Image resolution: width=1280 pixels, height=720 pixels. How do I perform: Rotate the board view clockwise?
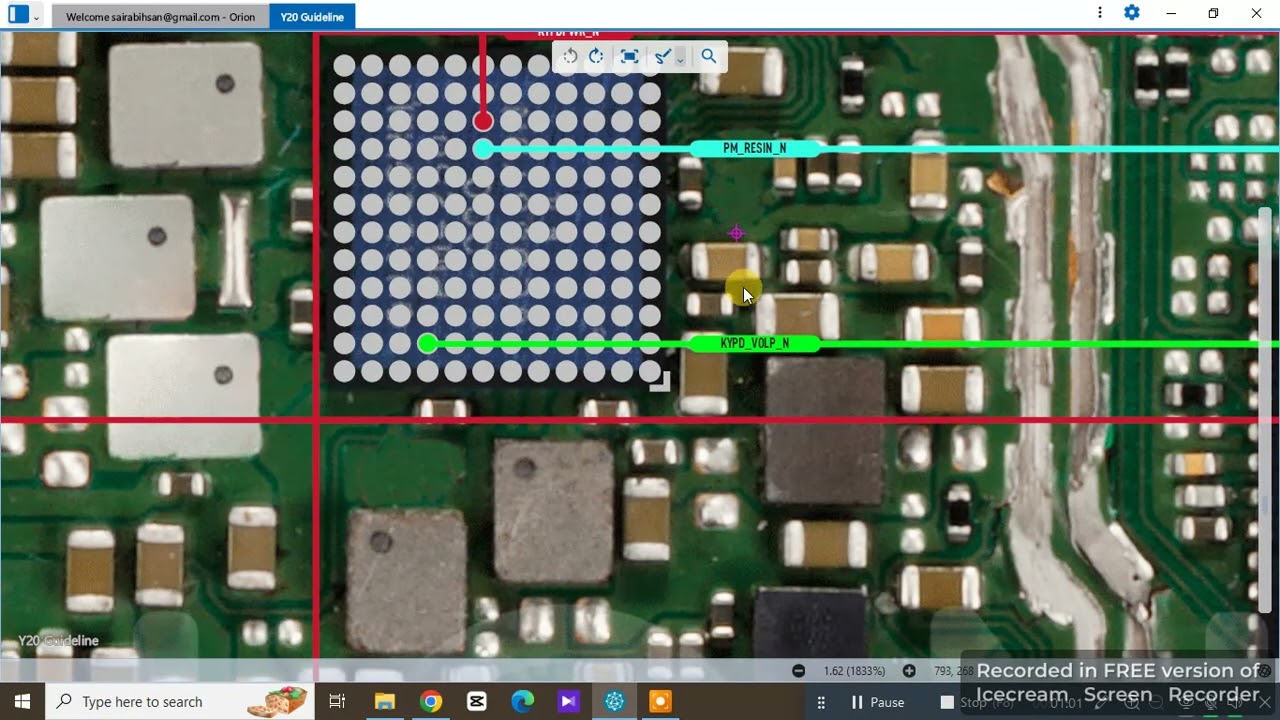(596, 57)
